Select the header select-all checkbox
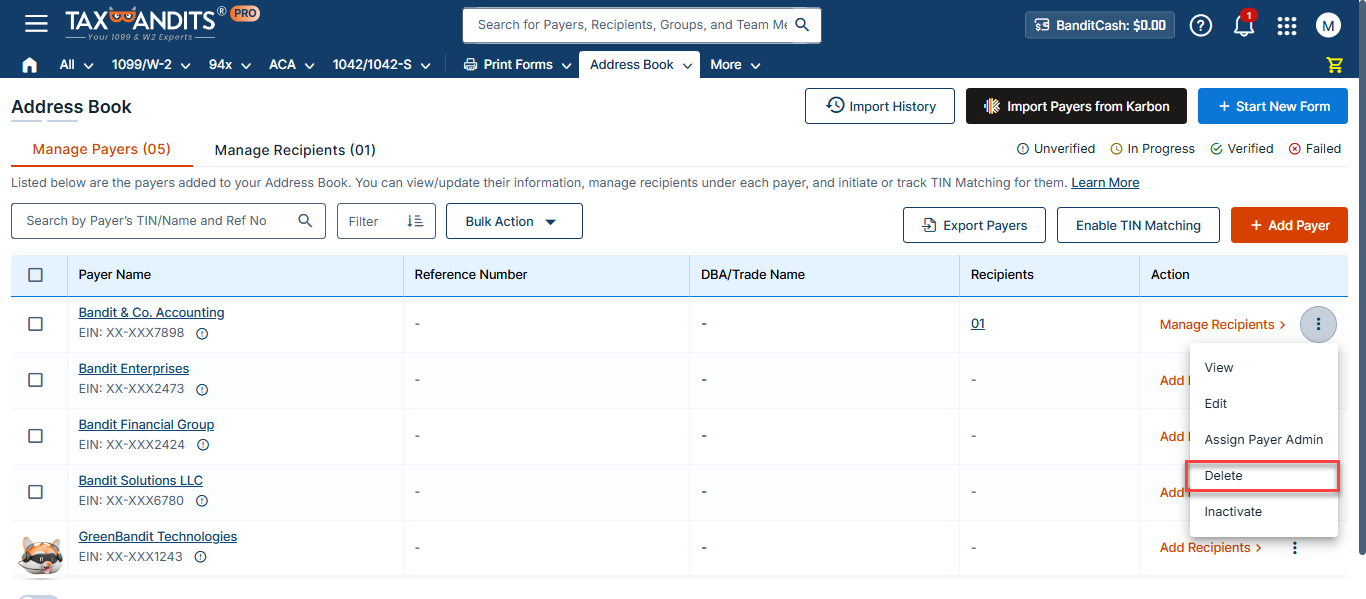Image resolution: width=1366 pixels, height=599 pixels. [x=35, y=275]
